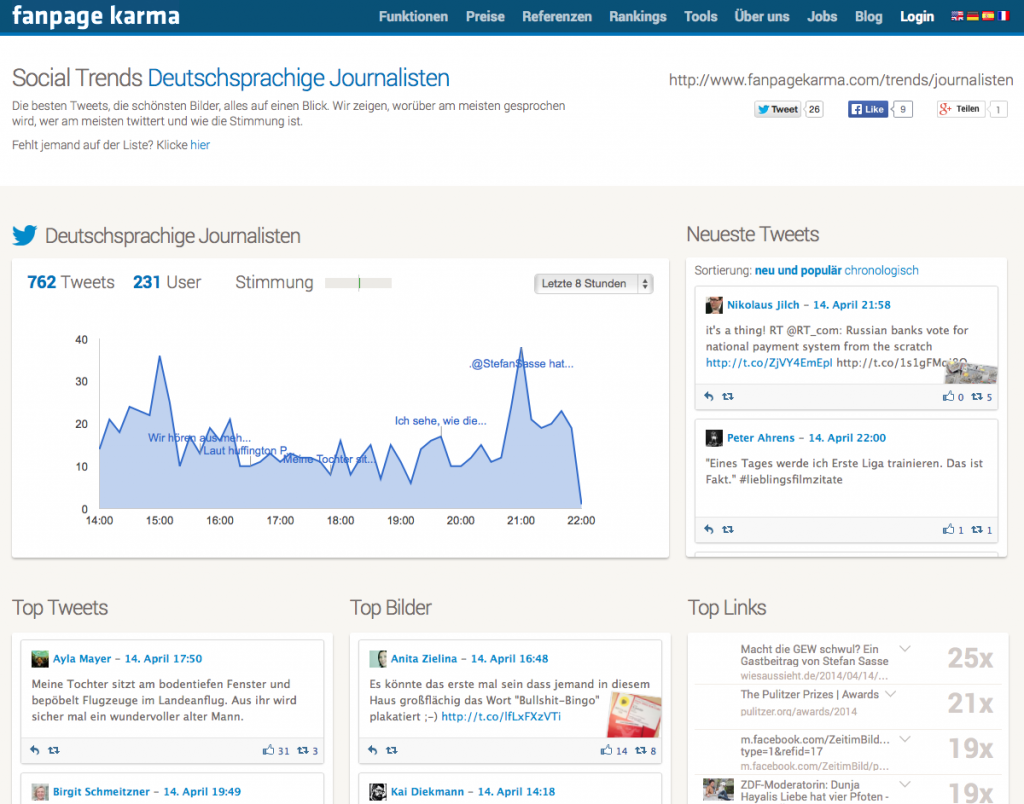The image size is (1024, 804).
Task: Select the English flag language icon
Action: 957,16
